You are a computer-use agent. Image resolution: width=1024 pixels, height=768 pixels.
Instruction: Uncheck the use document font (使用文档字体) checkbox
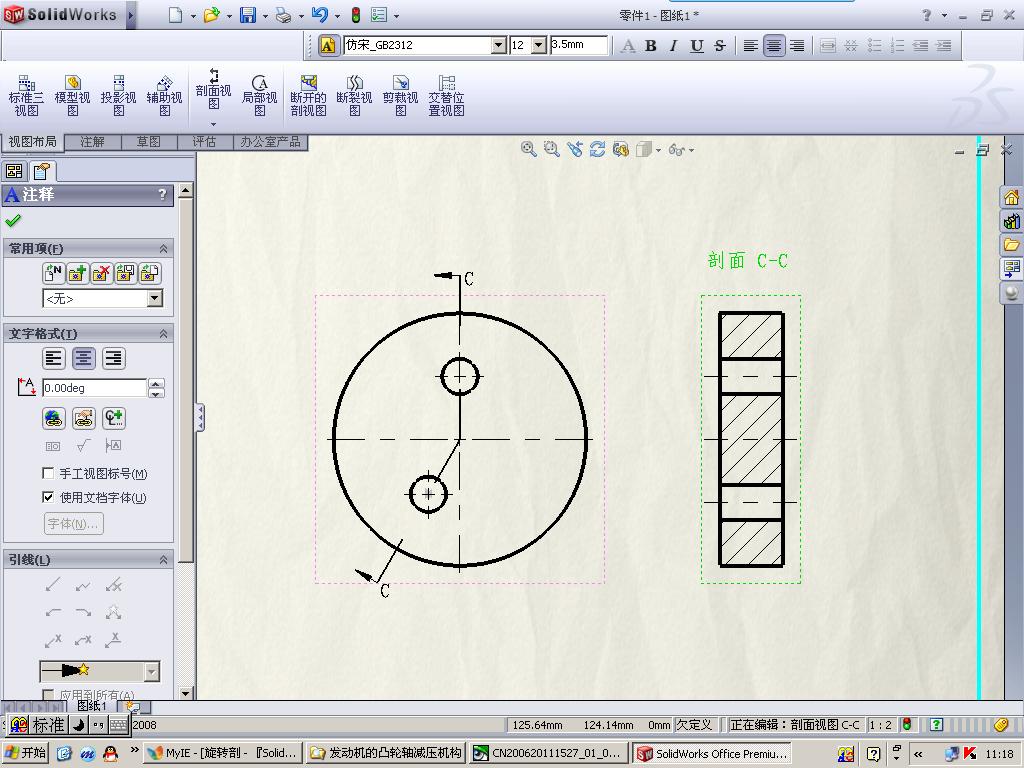(48, 497)
